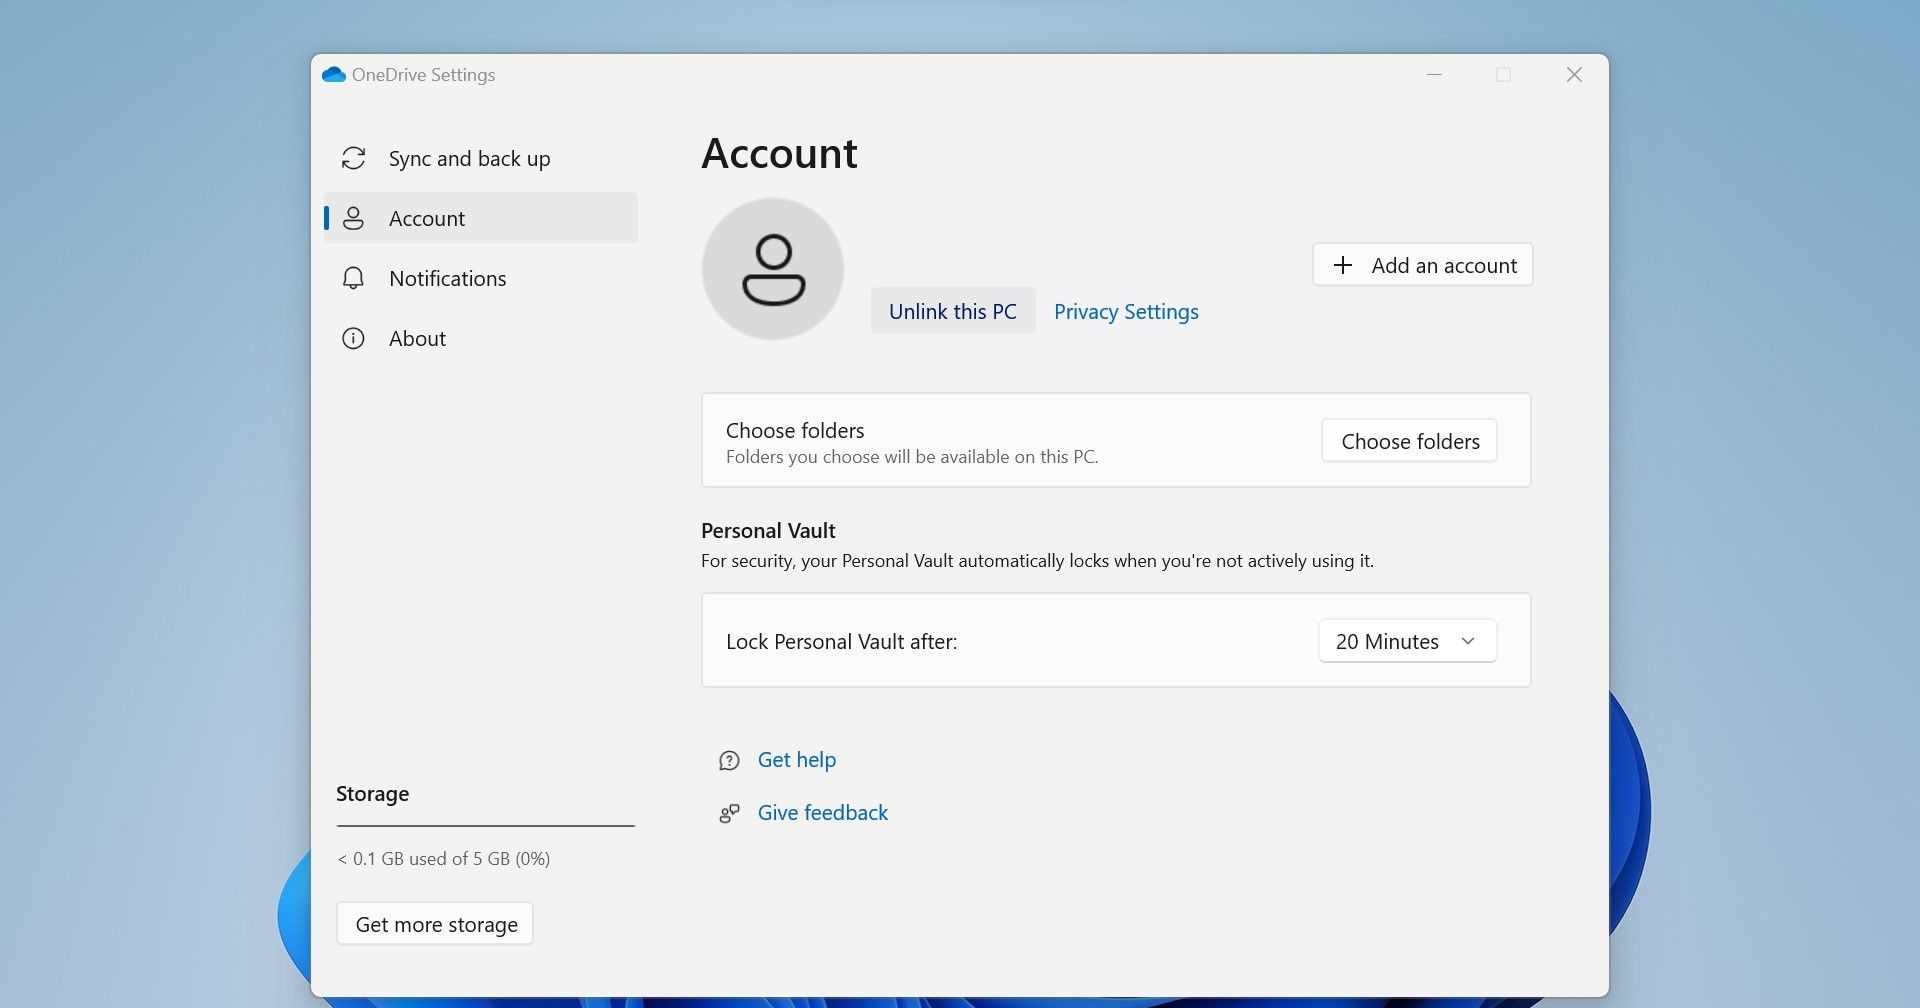Screen dimensions: 1920x1008
Task: Open the Privacy Settings link
Action: click(1126, 312)
